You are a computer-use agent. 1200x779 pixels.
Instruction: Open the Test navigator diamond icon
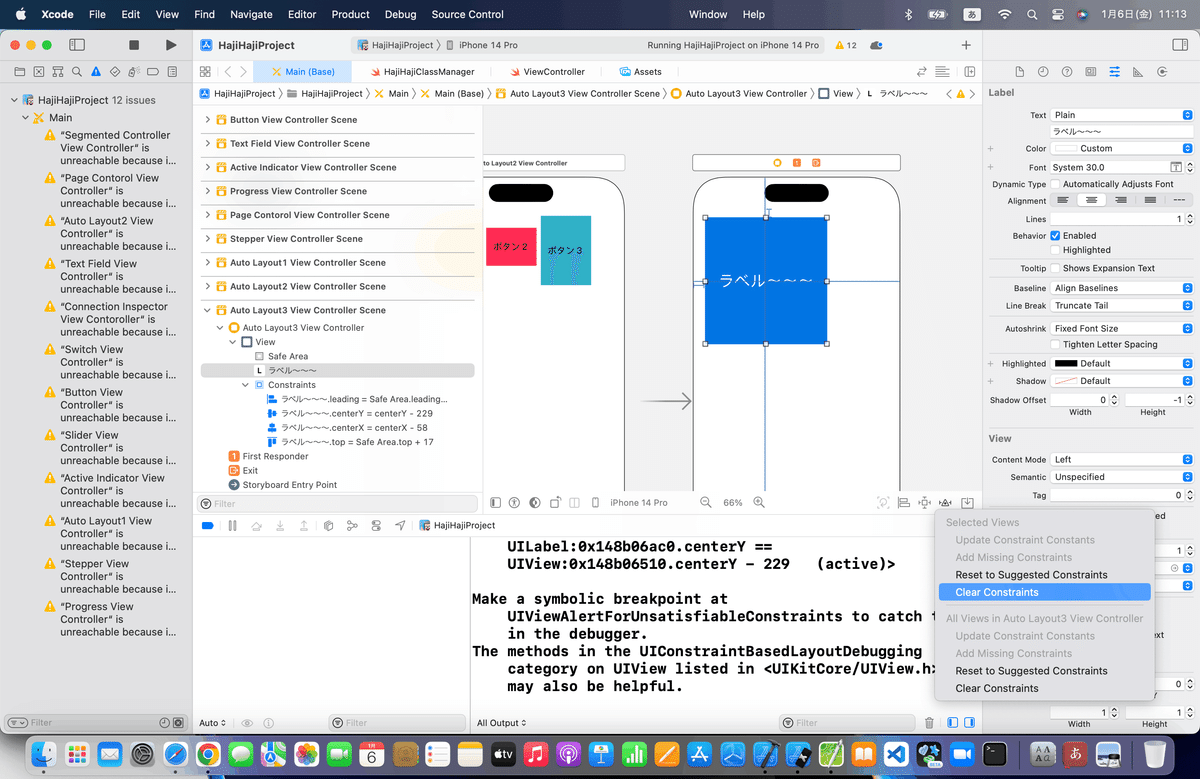(x=114, y=72)
